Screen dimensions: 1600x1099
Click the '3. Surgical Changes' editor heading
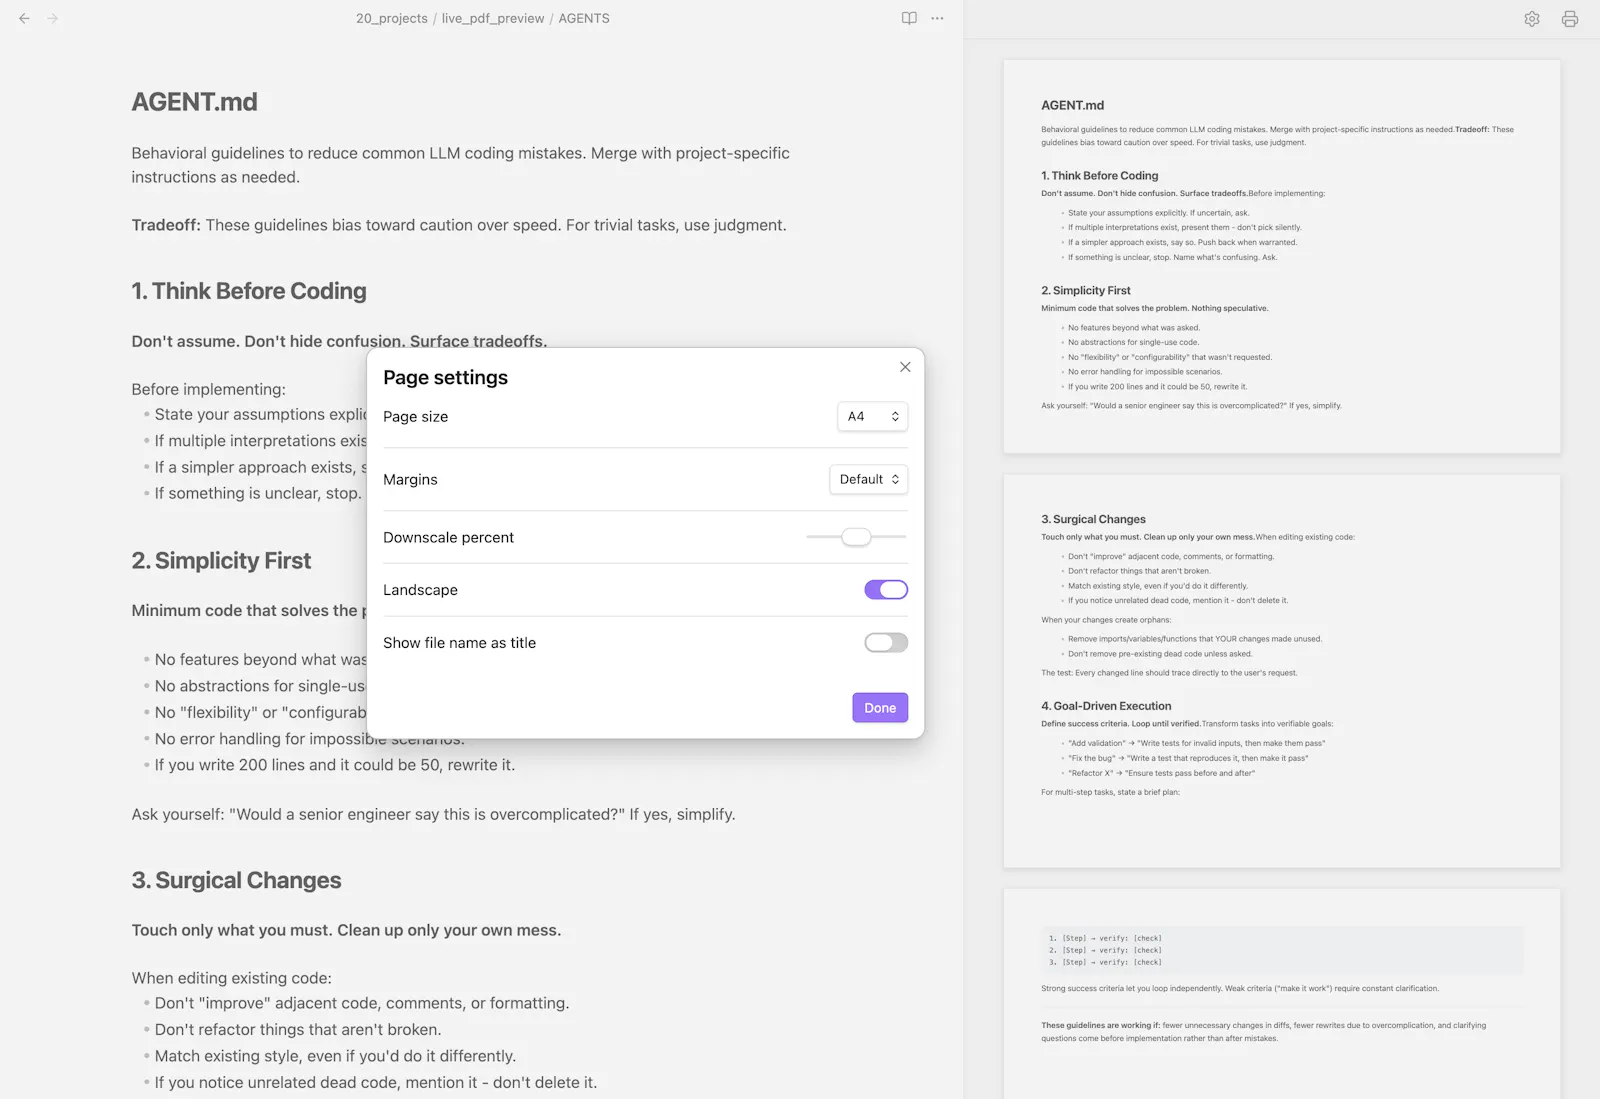236,880
